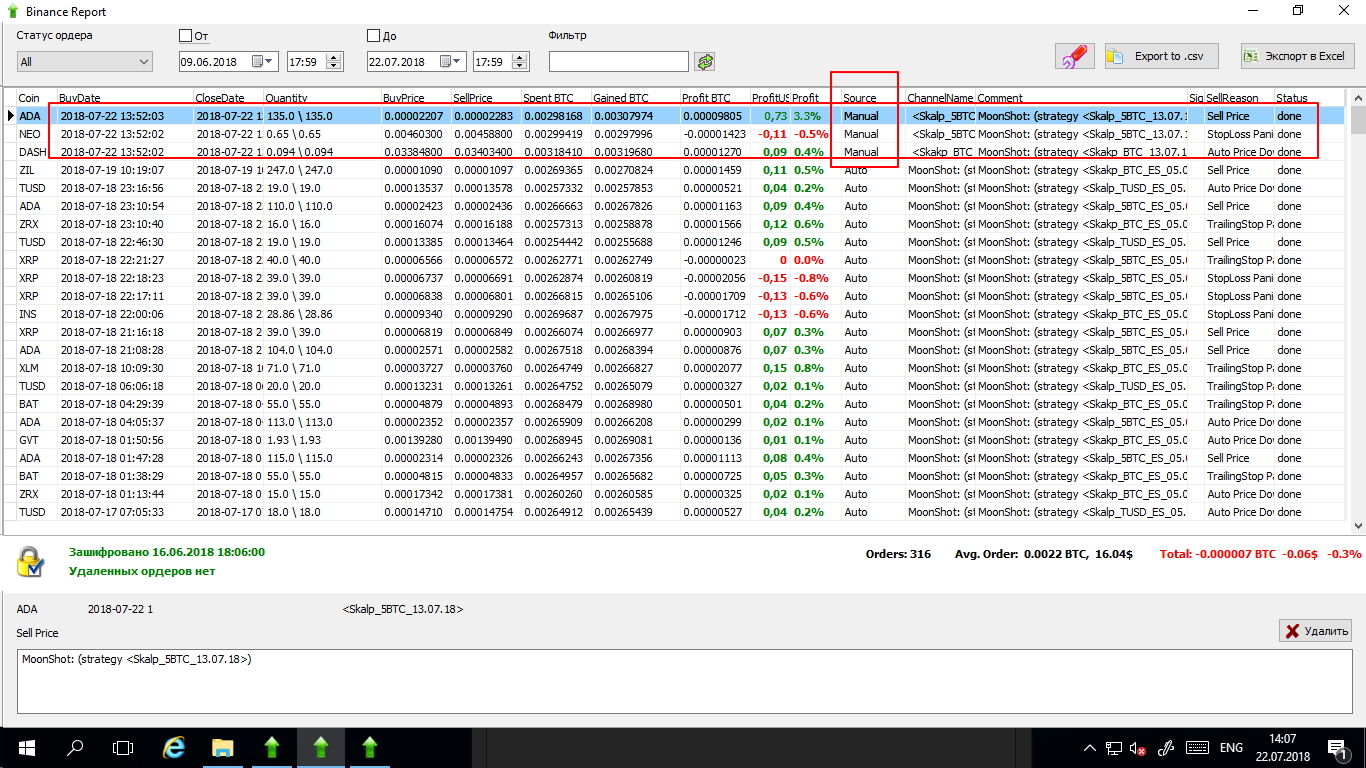Click the green refresh icon beside the filter field
The width and height of the screenshot is (1366, 768).
pyautogui.click(x=706, y=62)
